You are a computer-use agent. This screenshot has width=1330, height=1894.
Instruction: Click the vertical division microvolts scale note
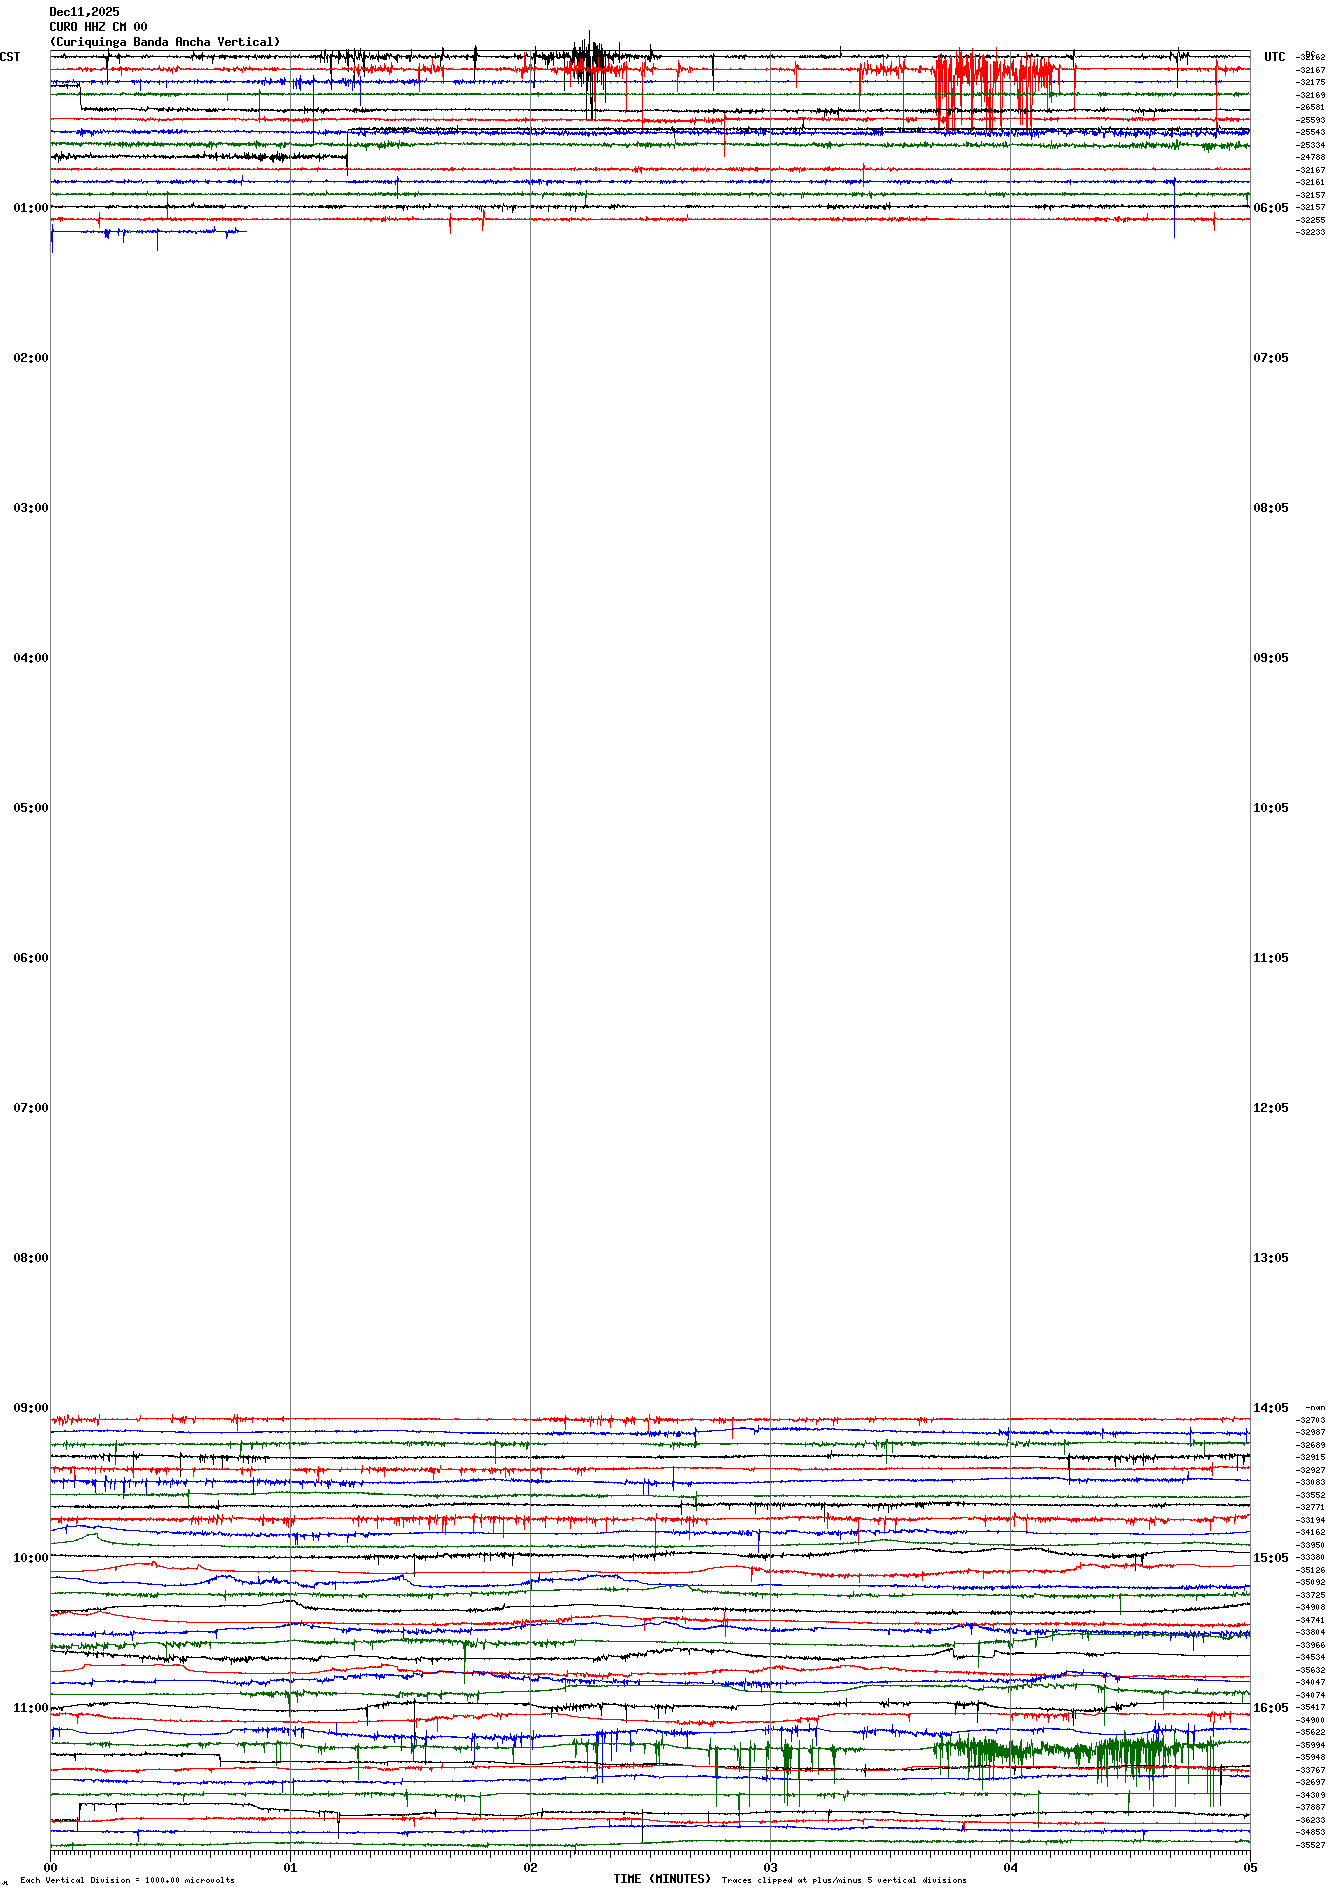coord(127,1880)
